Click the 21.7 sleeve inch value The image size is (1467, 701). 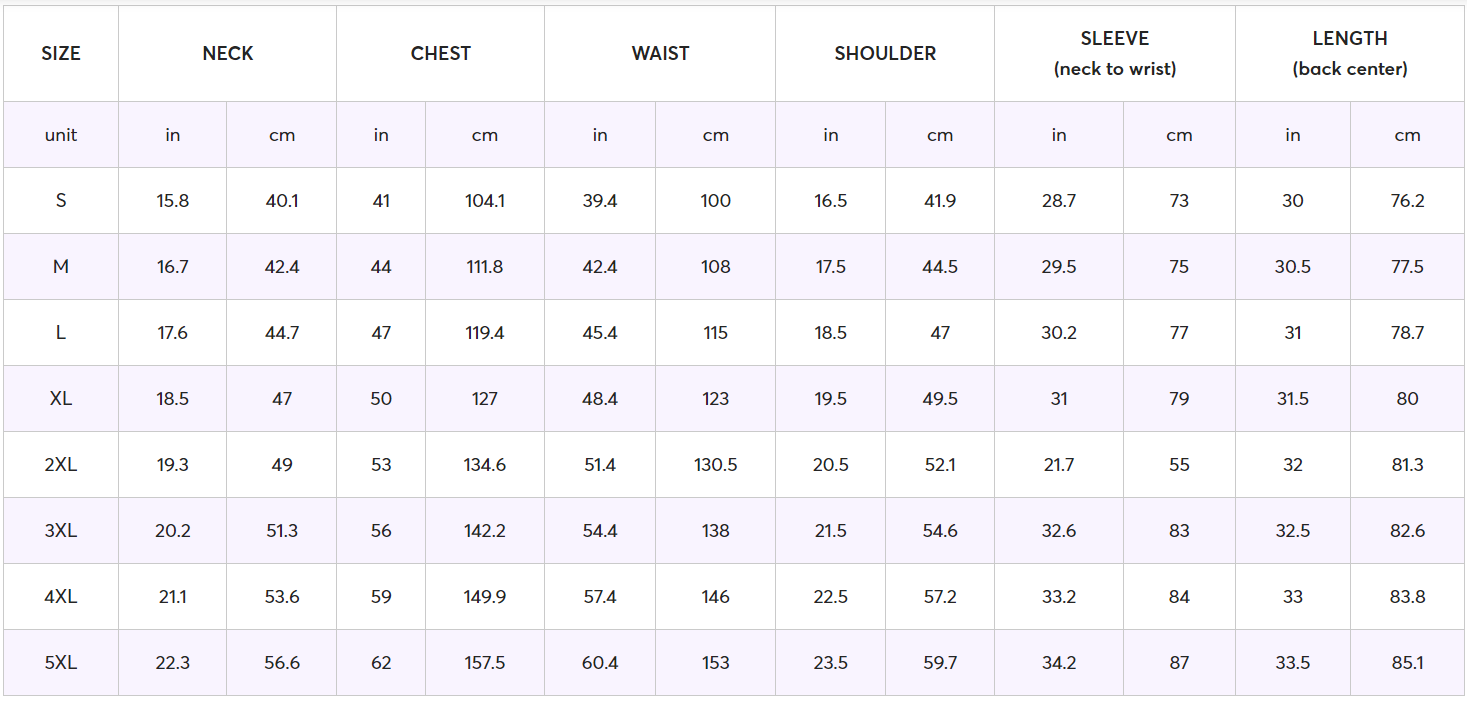[1059, 465]
